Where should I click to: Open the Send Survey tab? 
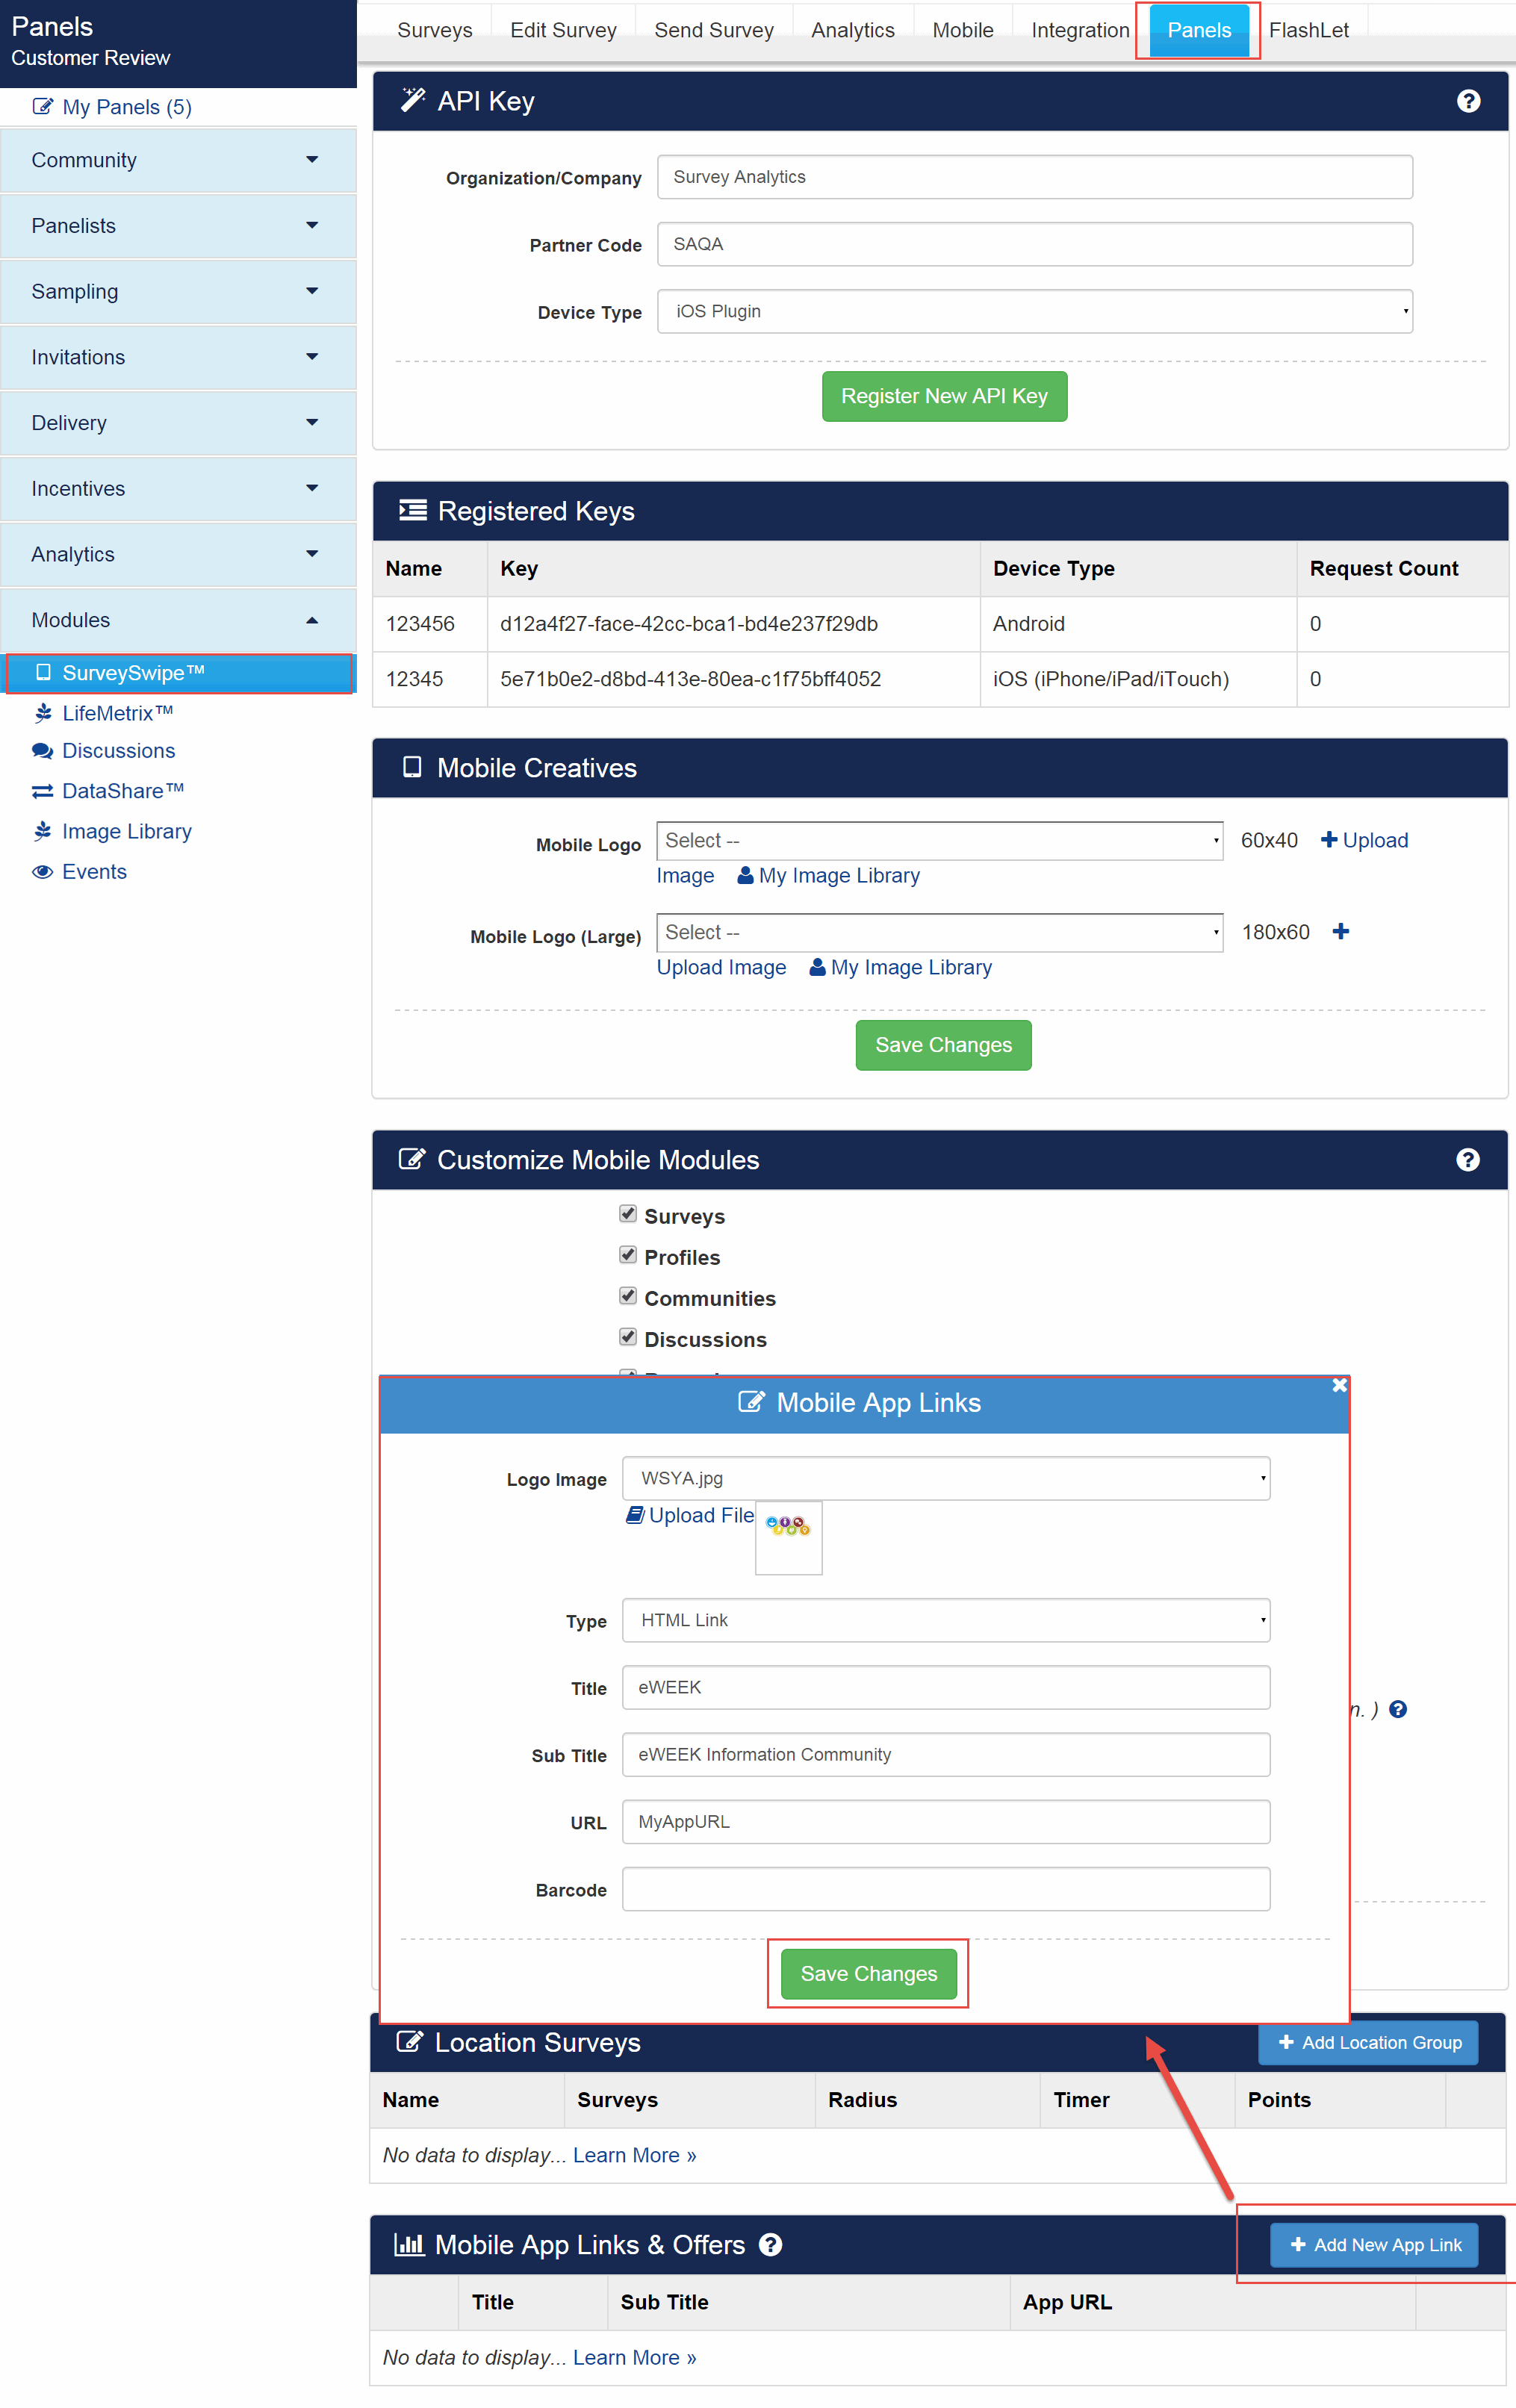(713, 30)
